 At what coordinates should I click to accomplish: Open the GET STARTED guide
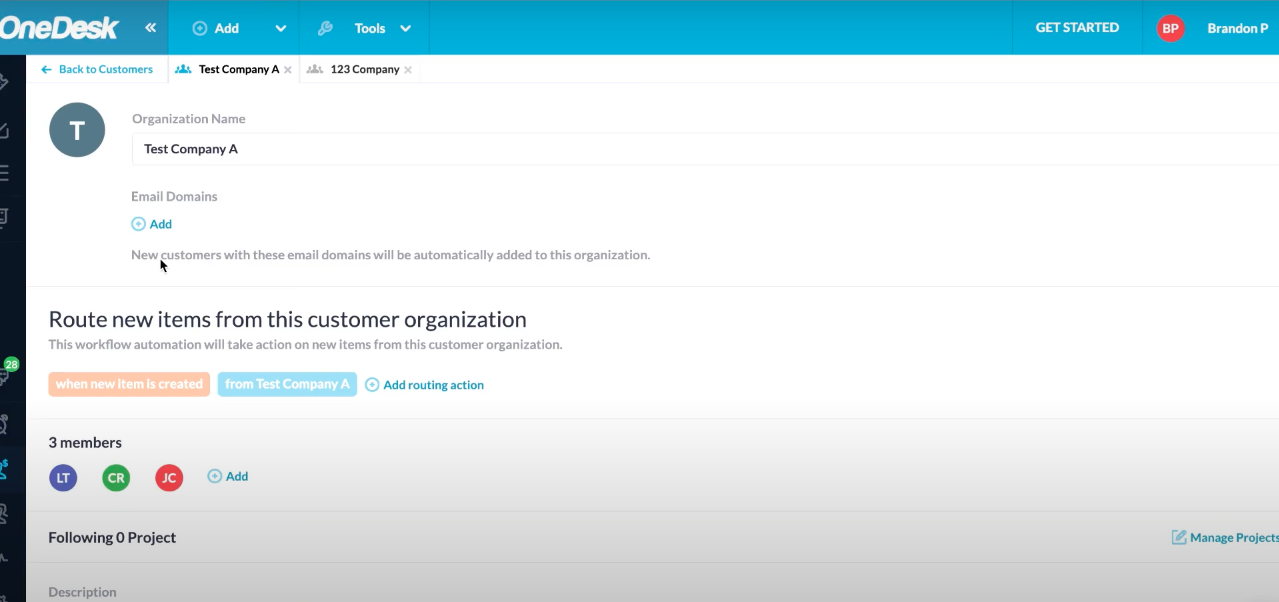1077,28
